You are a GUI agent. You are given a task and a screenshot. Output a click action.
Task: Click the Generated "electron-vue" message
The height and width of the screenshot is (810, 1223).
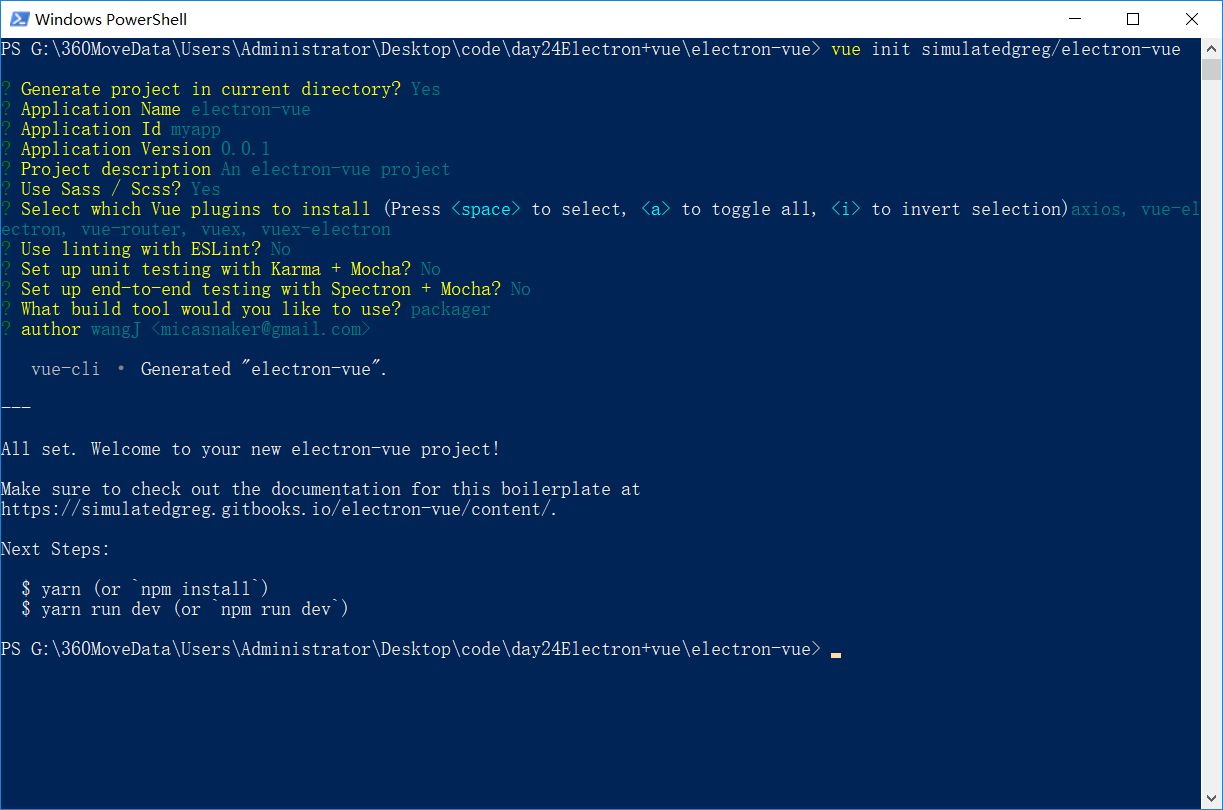(x=263, y=369)
